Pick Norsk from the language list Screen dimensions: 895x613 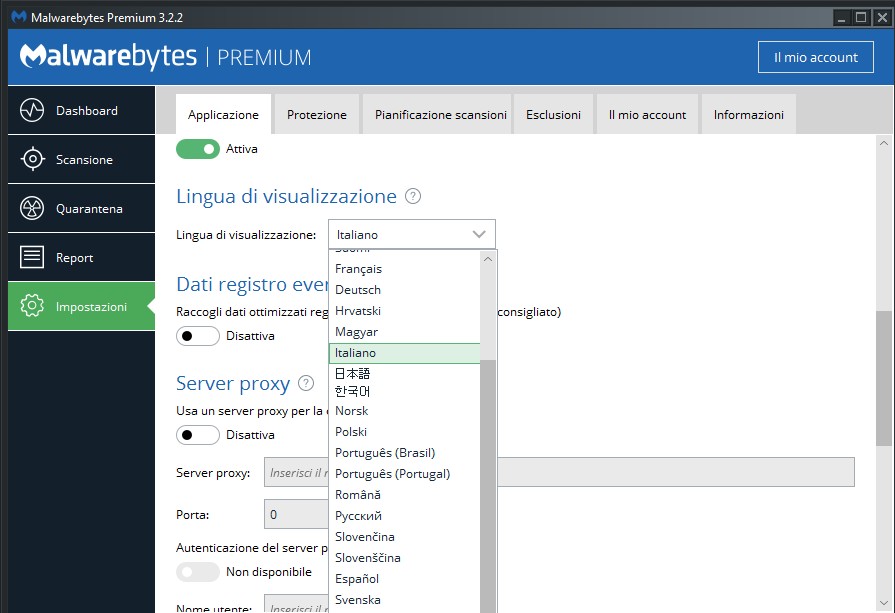point(405,411)
